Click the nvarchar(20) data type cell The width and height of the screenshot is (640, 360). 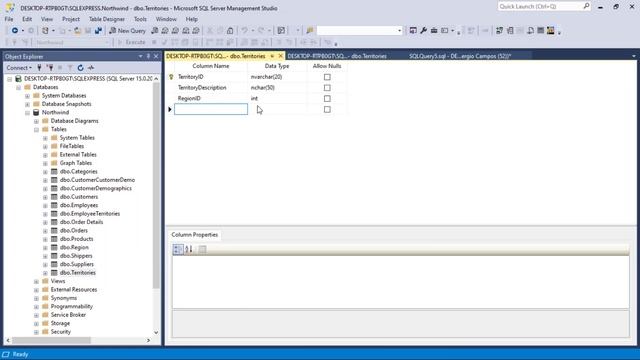(x=277, y=77)
